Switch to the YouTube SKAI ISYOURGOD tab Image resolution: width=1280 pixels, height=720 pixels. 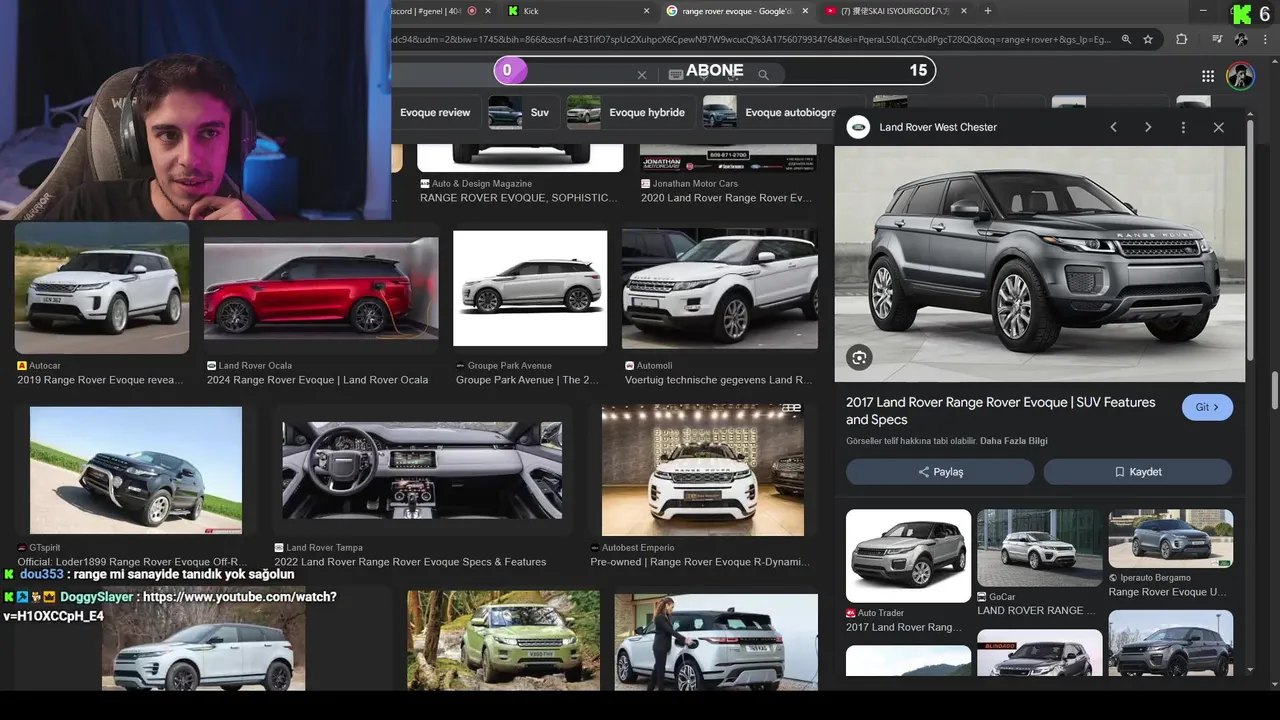(895, 11)
